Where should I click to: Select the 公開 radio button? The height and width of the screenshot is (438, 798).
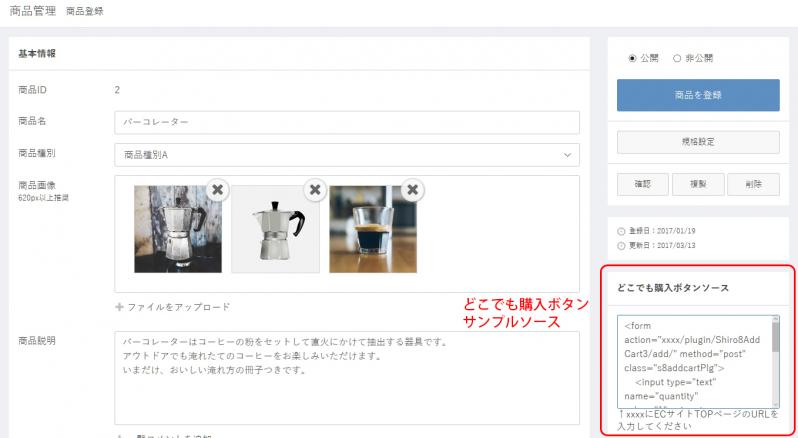(632, 59)
